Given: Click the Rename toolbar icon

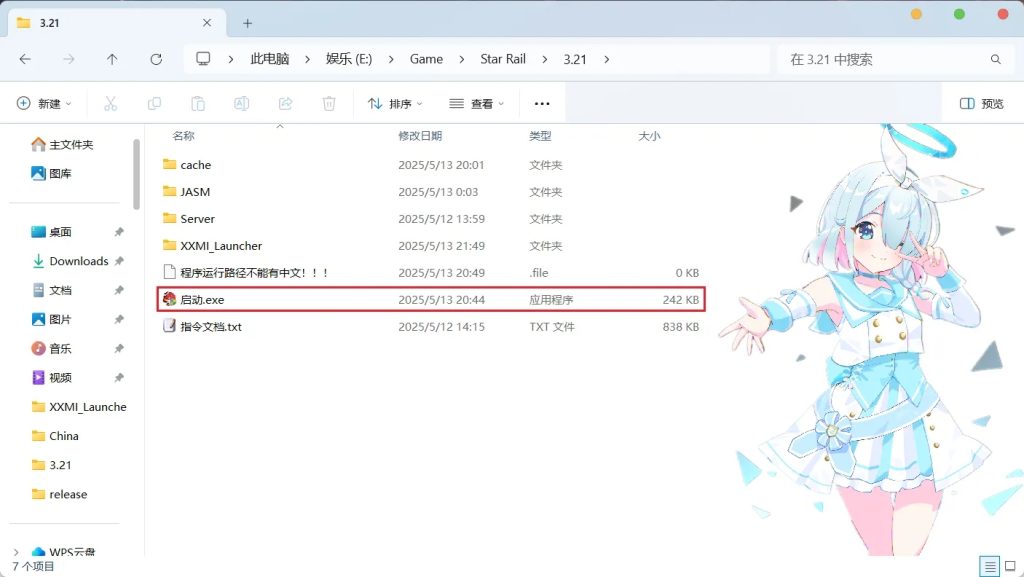Looking at the screenshot, I should click(242, 103).
